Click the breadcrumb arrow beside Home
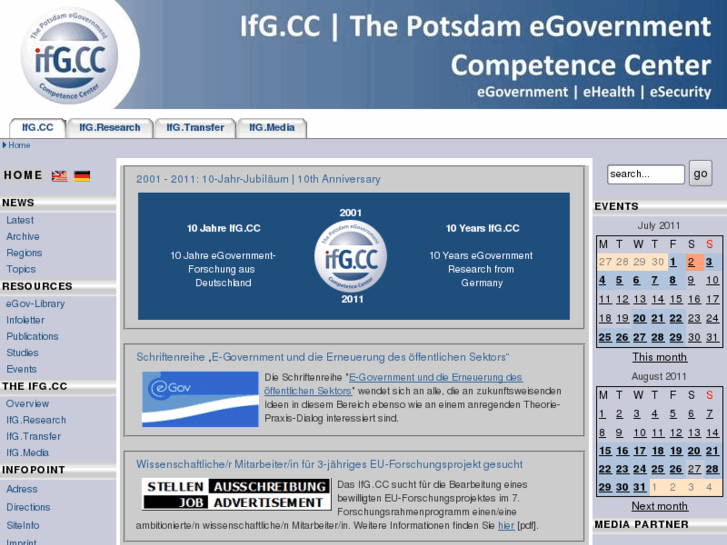This screenshot has width=727, height=545. click(x=4, y=145)
